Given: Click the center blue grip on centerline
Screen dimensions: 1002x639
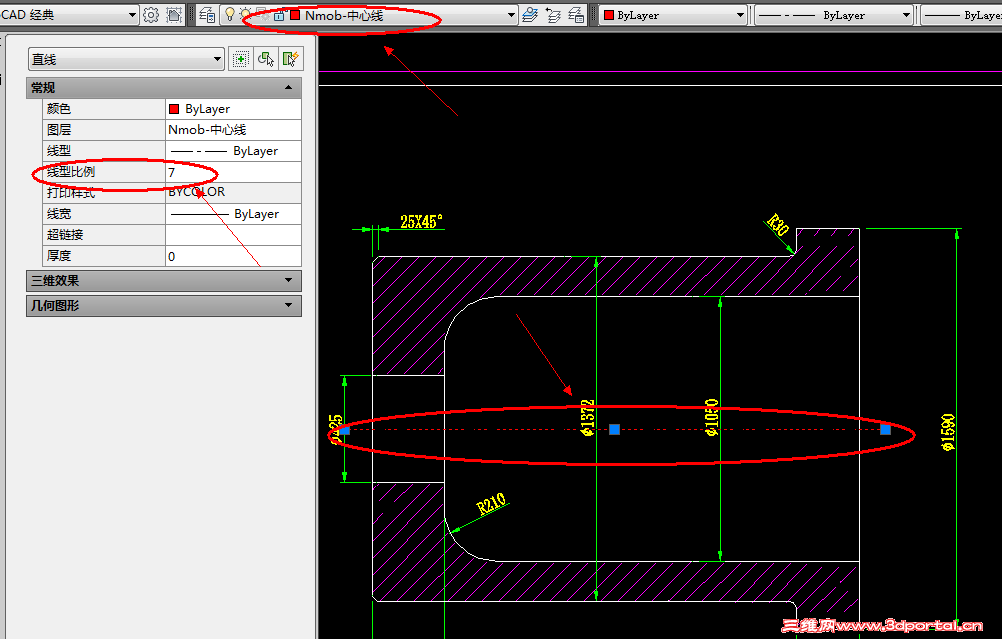Looking at the screenshot, I should (614, 429).
